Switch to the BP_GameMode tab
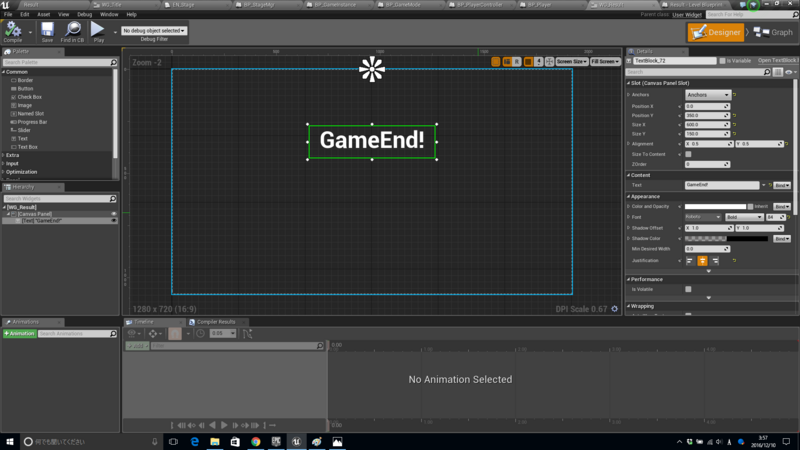The width and height of the screenshot is (800, 450). [x=403, y=5]
